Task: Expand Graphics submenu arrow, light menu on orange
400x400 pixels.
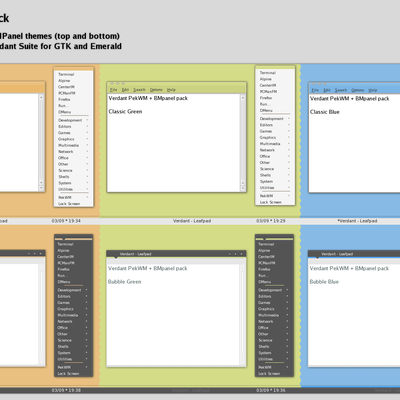Action: pyautogui.click(x=87, y=139)
